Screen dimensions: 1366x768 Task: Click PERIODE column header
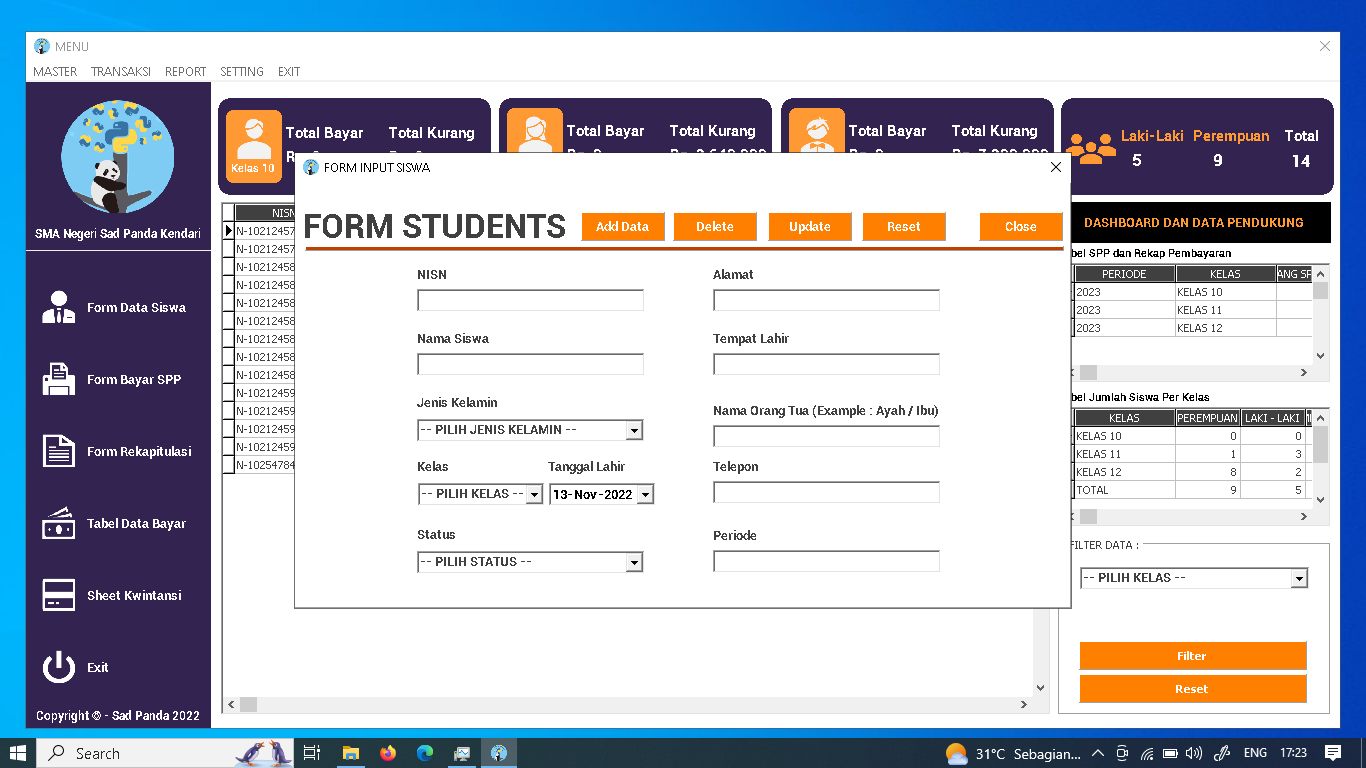(1124, 274)
